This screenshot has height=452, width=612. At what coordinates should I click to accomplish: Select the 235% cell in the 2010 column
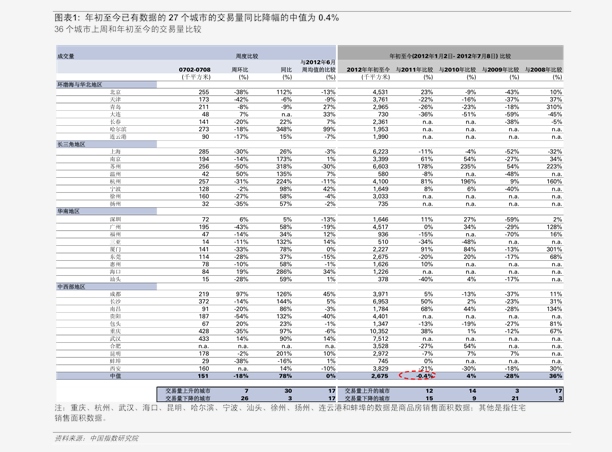[x=468, y=167]
